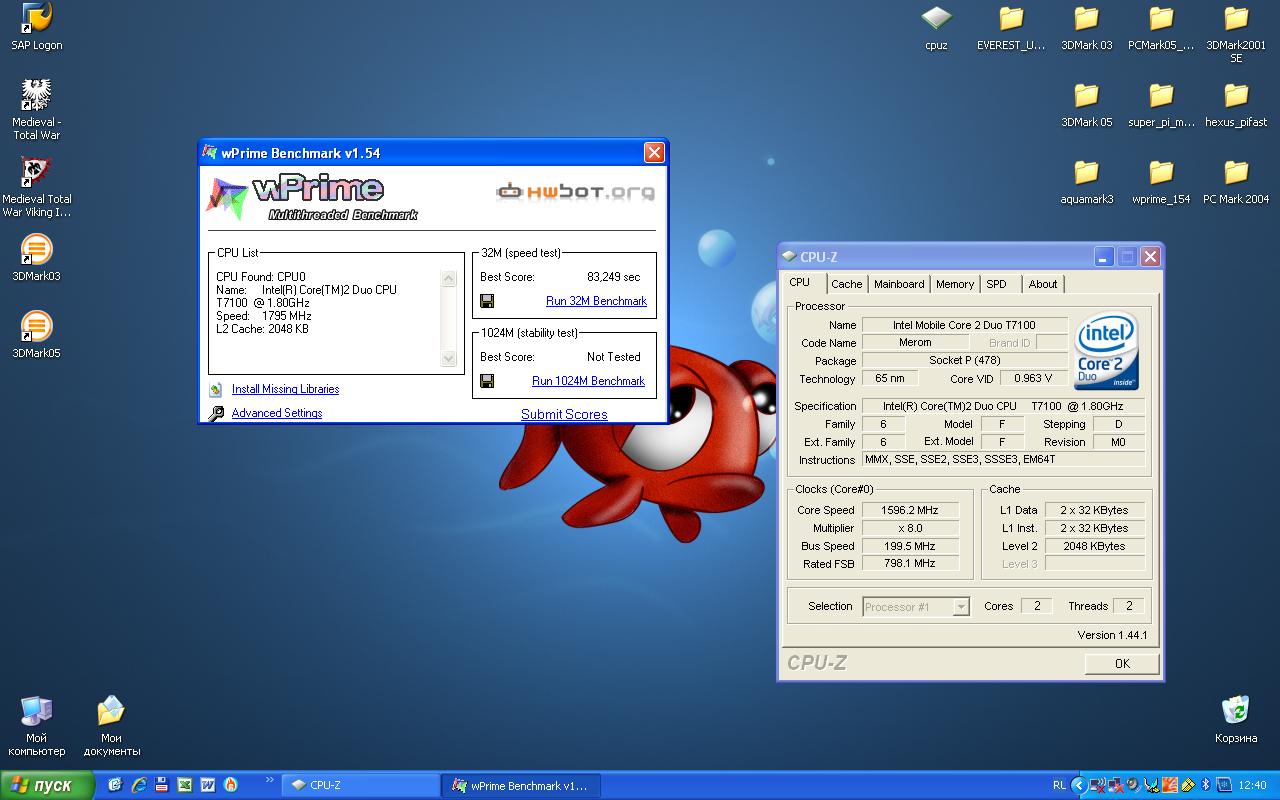
Task: Select the PC Mark 2004 folder
Action: pos(1236,182)
